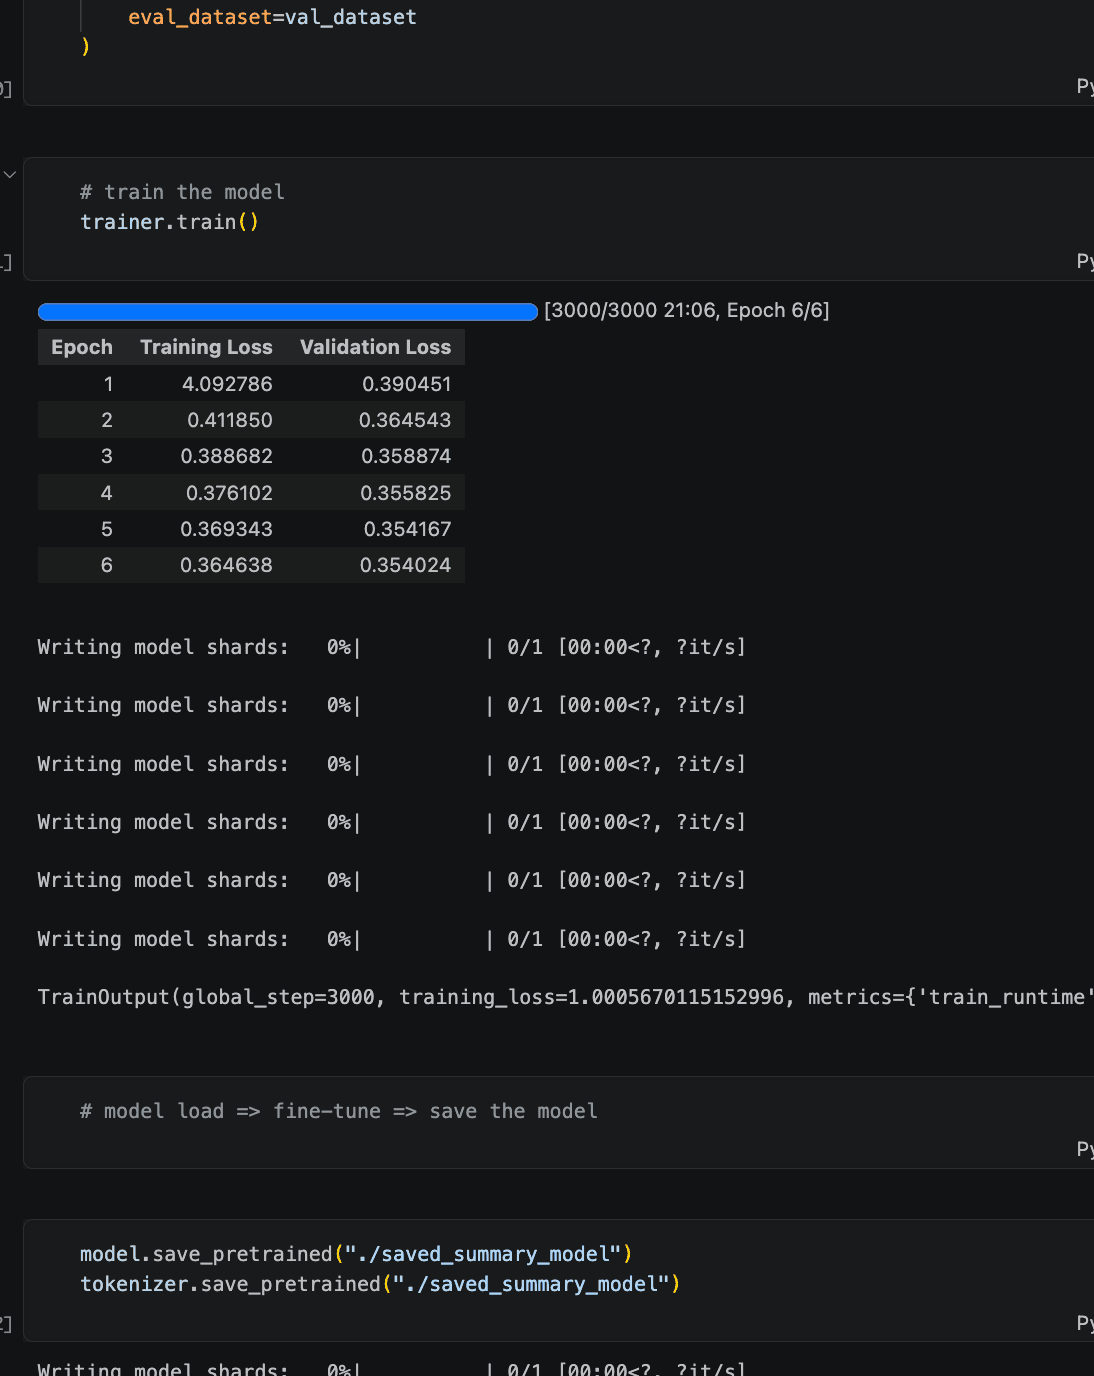This screenshot has width=1094, height=1376.
Task: Click the epoch number 4 cell
Action: [107, 493]
